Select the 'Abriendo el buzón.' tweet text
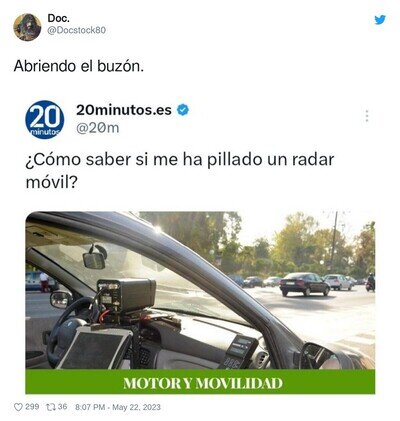Screen dimensions: 400x421 tap(79, 66)
